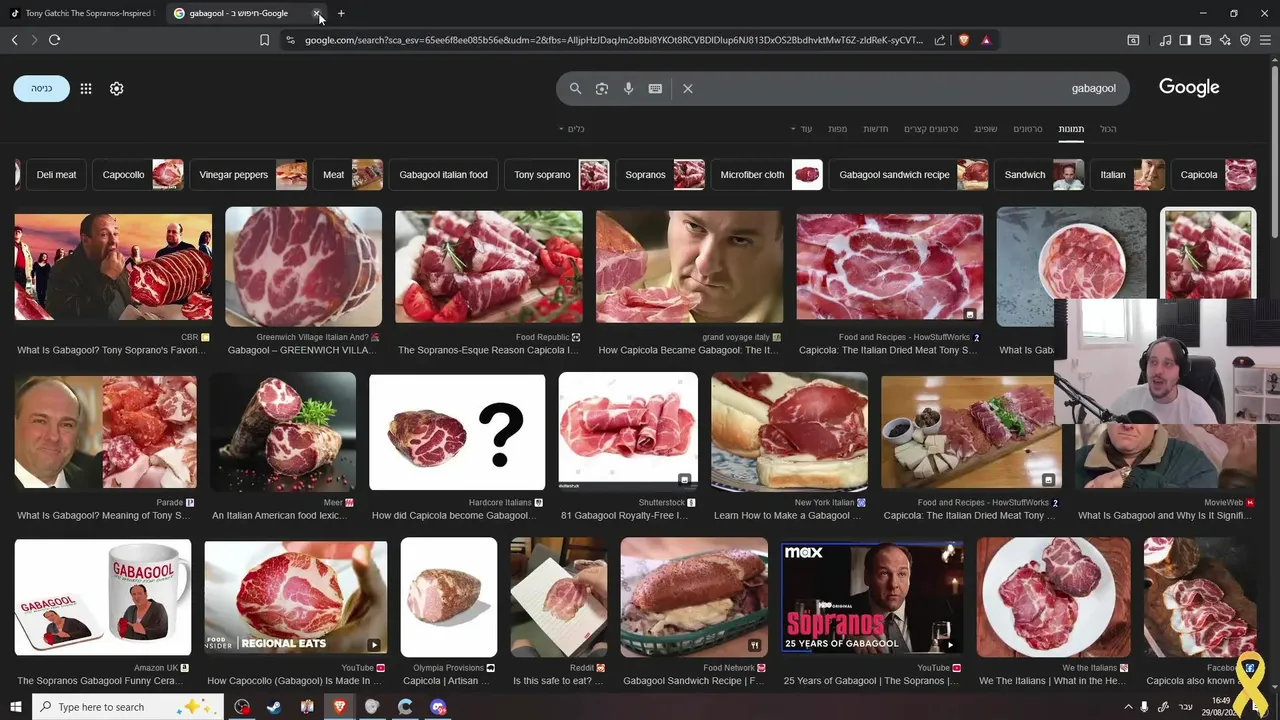Open Google Lens image search icon
The height and width of the screenshot is (720, 1280).
(602, 88)
